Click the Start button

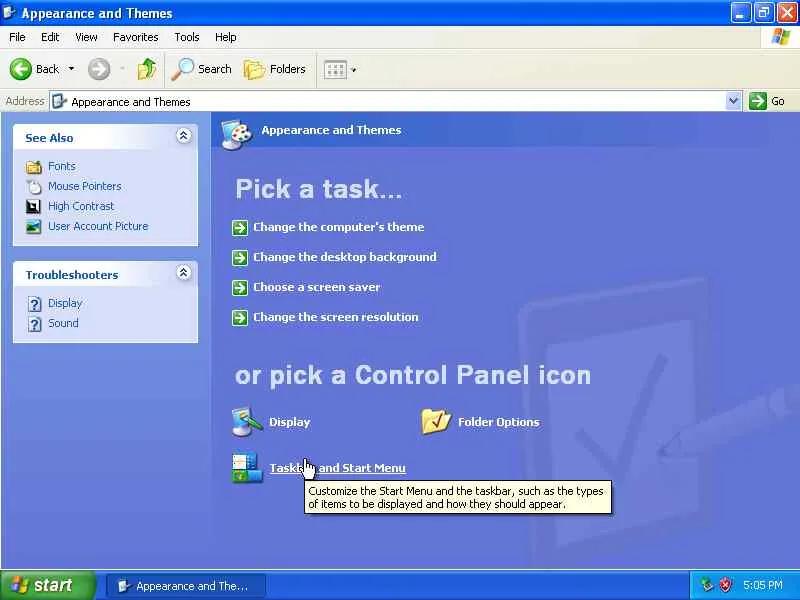[x=48, y=585]
